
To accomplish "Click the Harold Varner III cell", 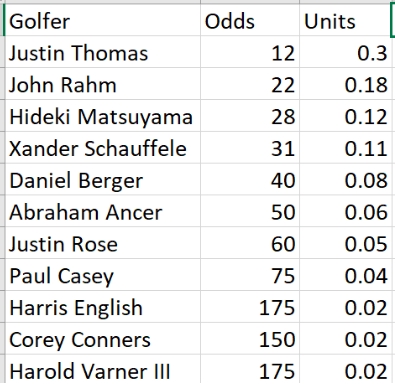I will (103, 369).
